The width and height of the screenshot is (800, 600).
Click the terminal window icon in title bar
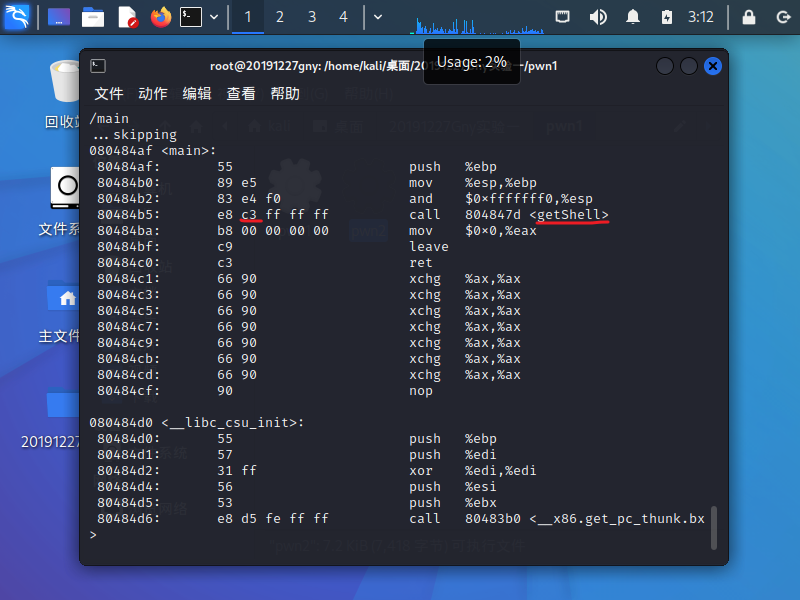pyautogui.click(x=98, y=66)
